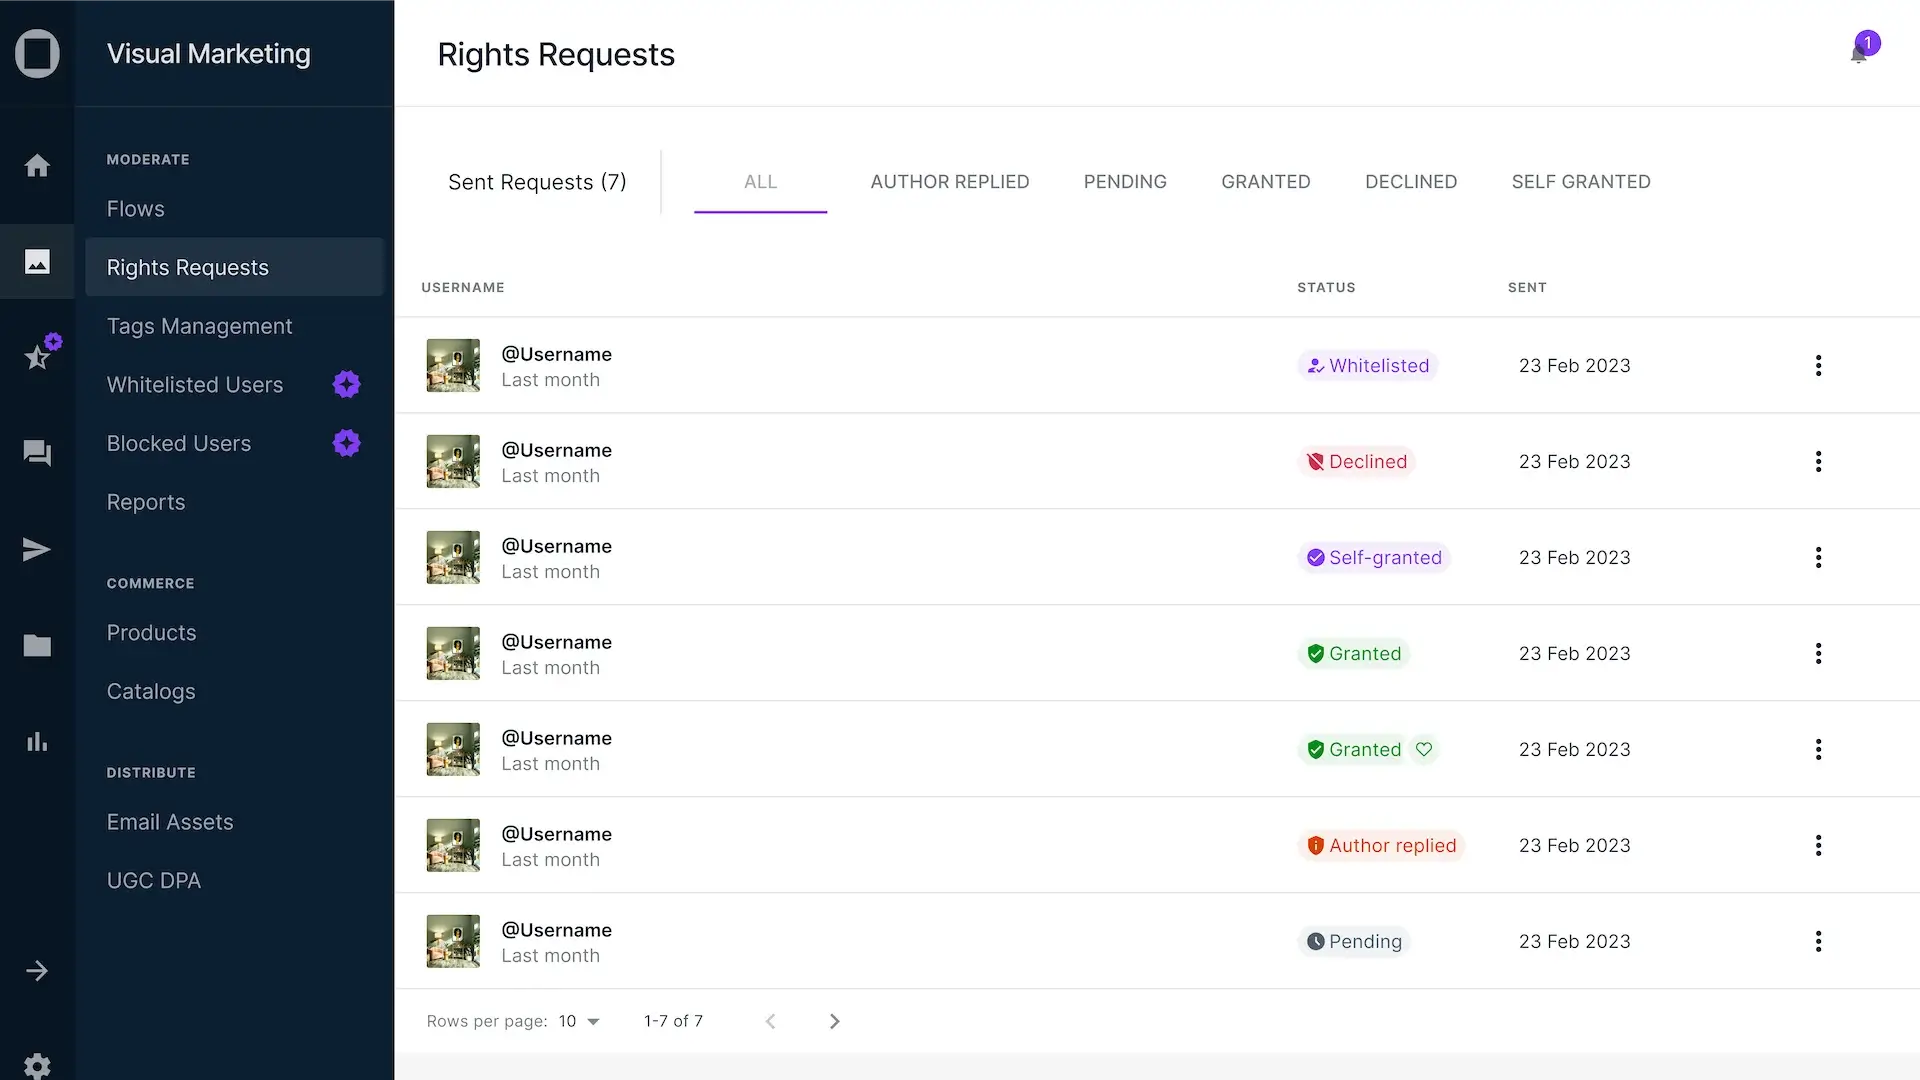The width and height of the screenshot is (1920, 1080).
Task: Click the paper plane send icon
Action: click(x=37, y=549)
